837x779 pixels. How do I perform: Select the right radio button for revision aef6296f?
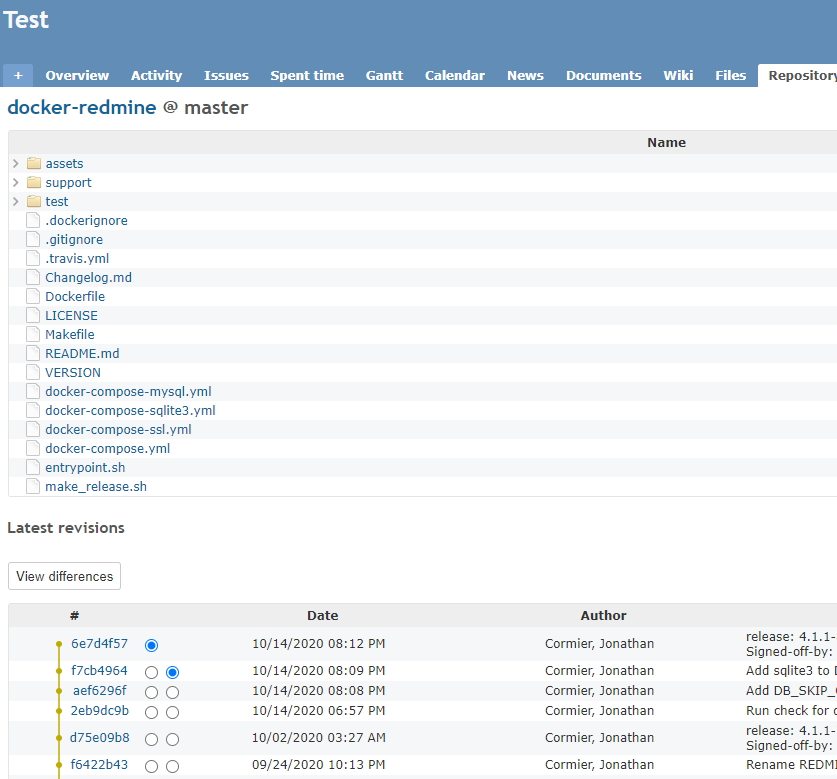[x=172, y=692]
